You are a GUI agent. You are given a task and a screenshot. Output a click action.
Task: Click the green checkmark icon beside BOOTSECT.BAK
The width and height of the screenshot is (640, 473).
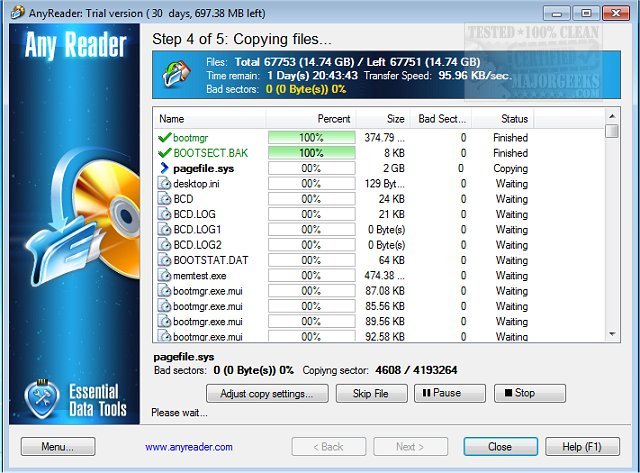164,153
